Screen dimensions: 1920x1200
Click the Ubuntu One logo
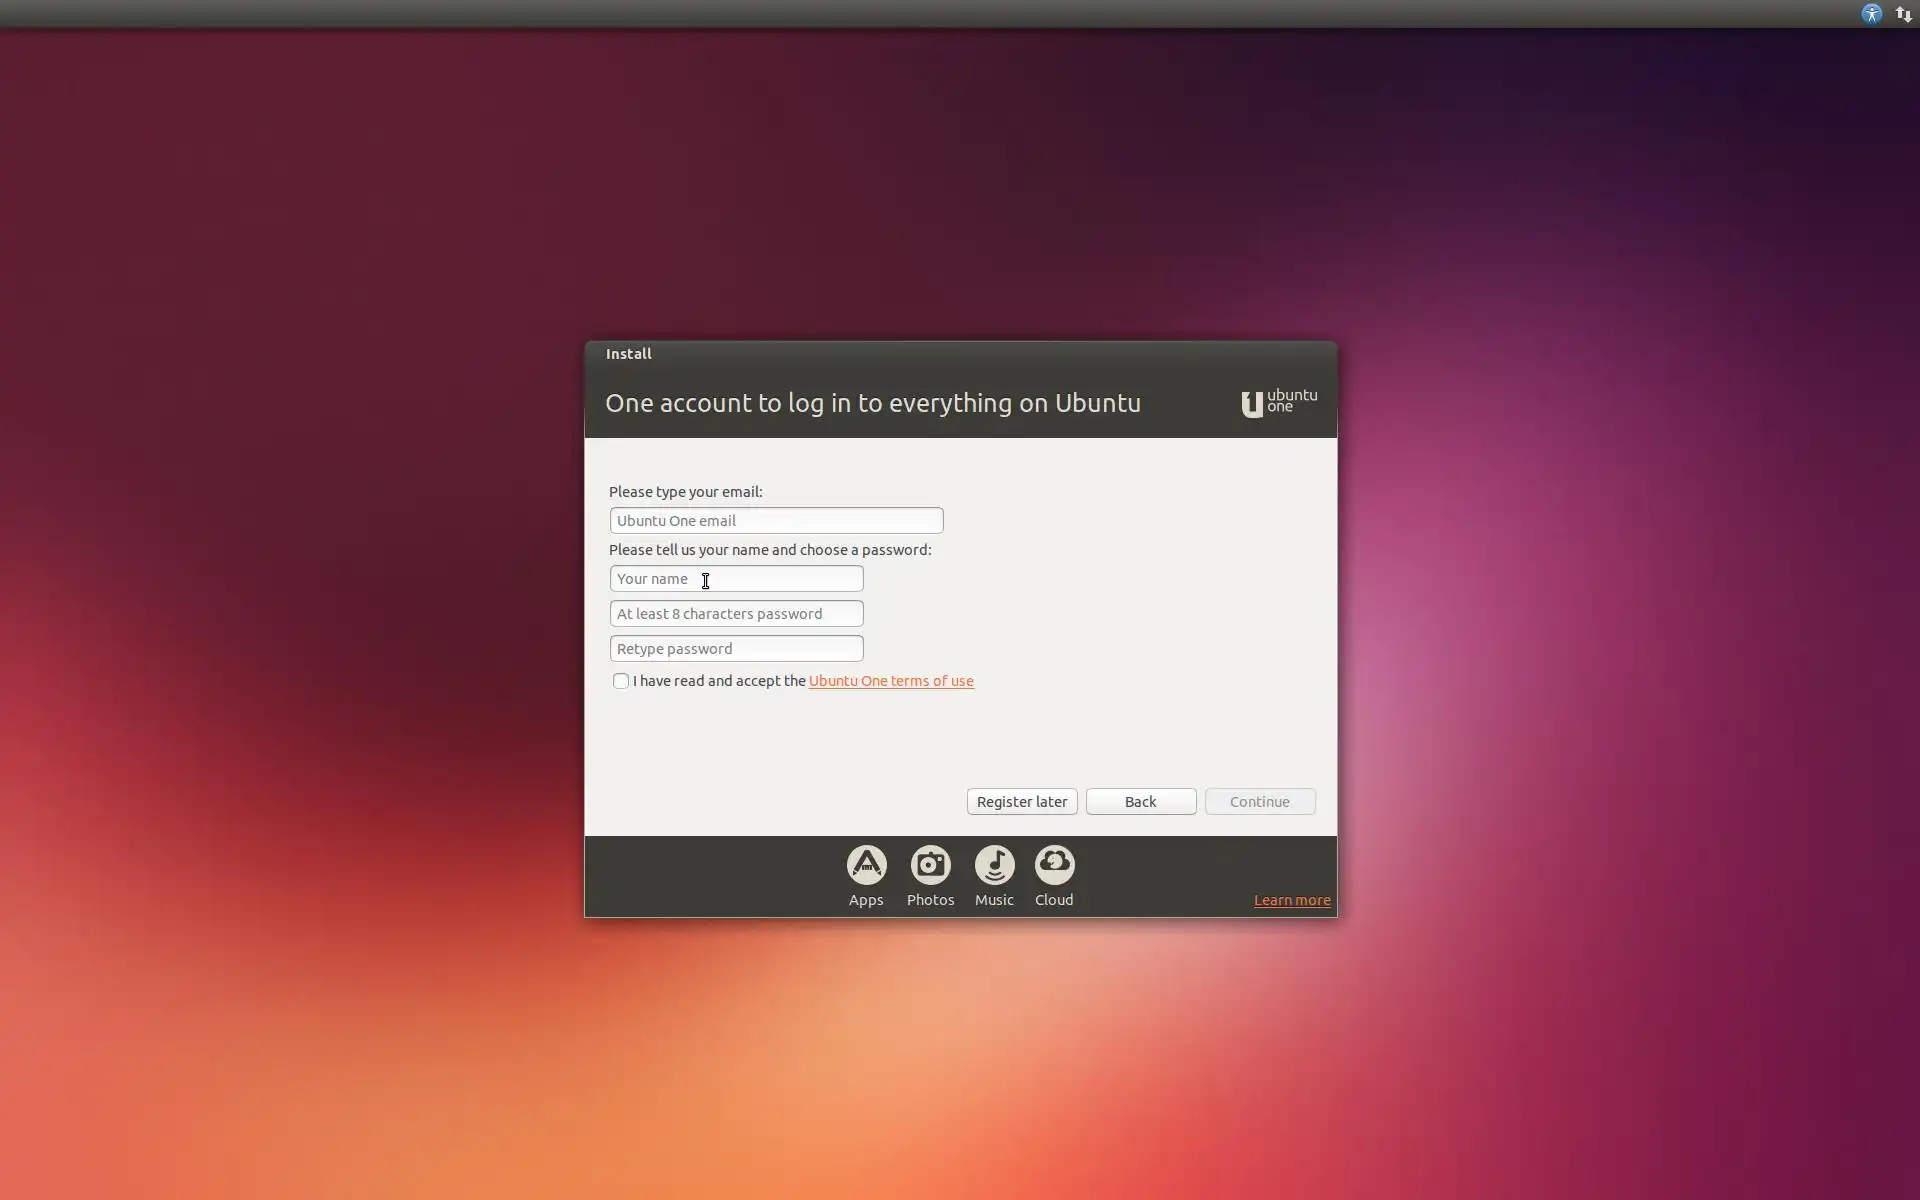(x=1278, y=403)
